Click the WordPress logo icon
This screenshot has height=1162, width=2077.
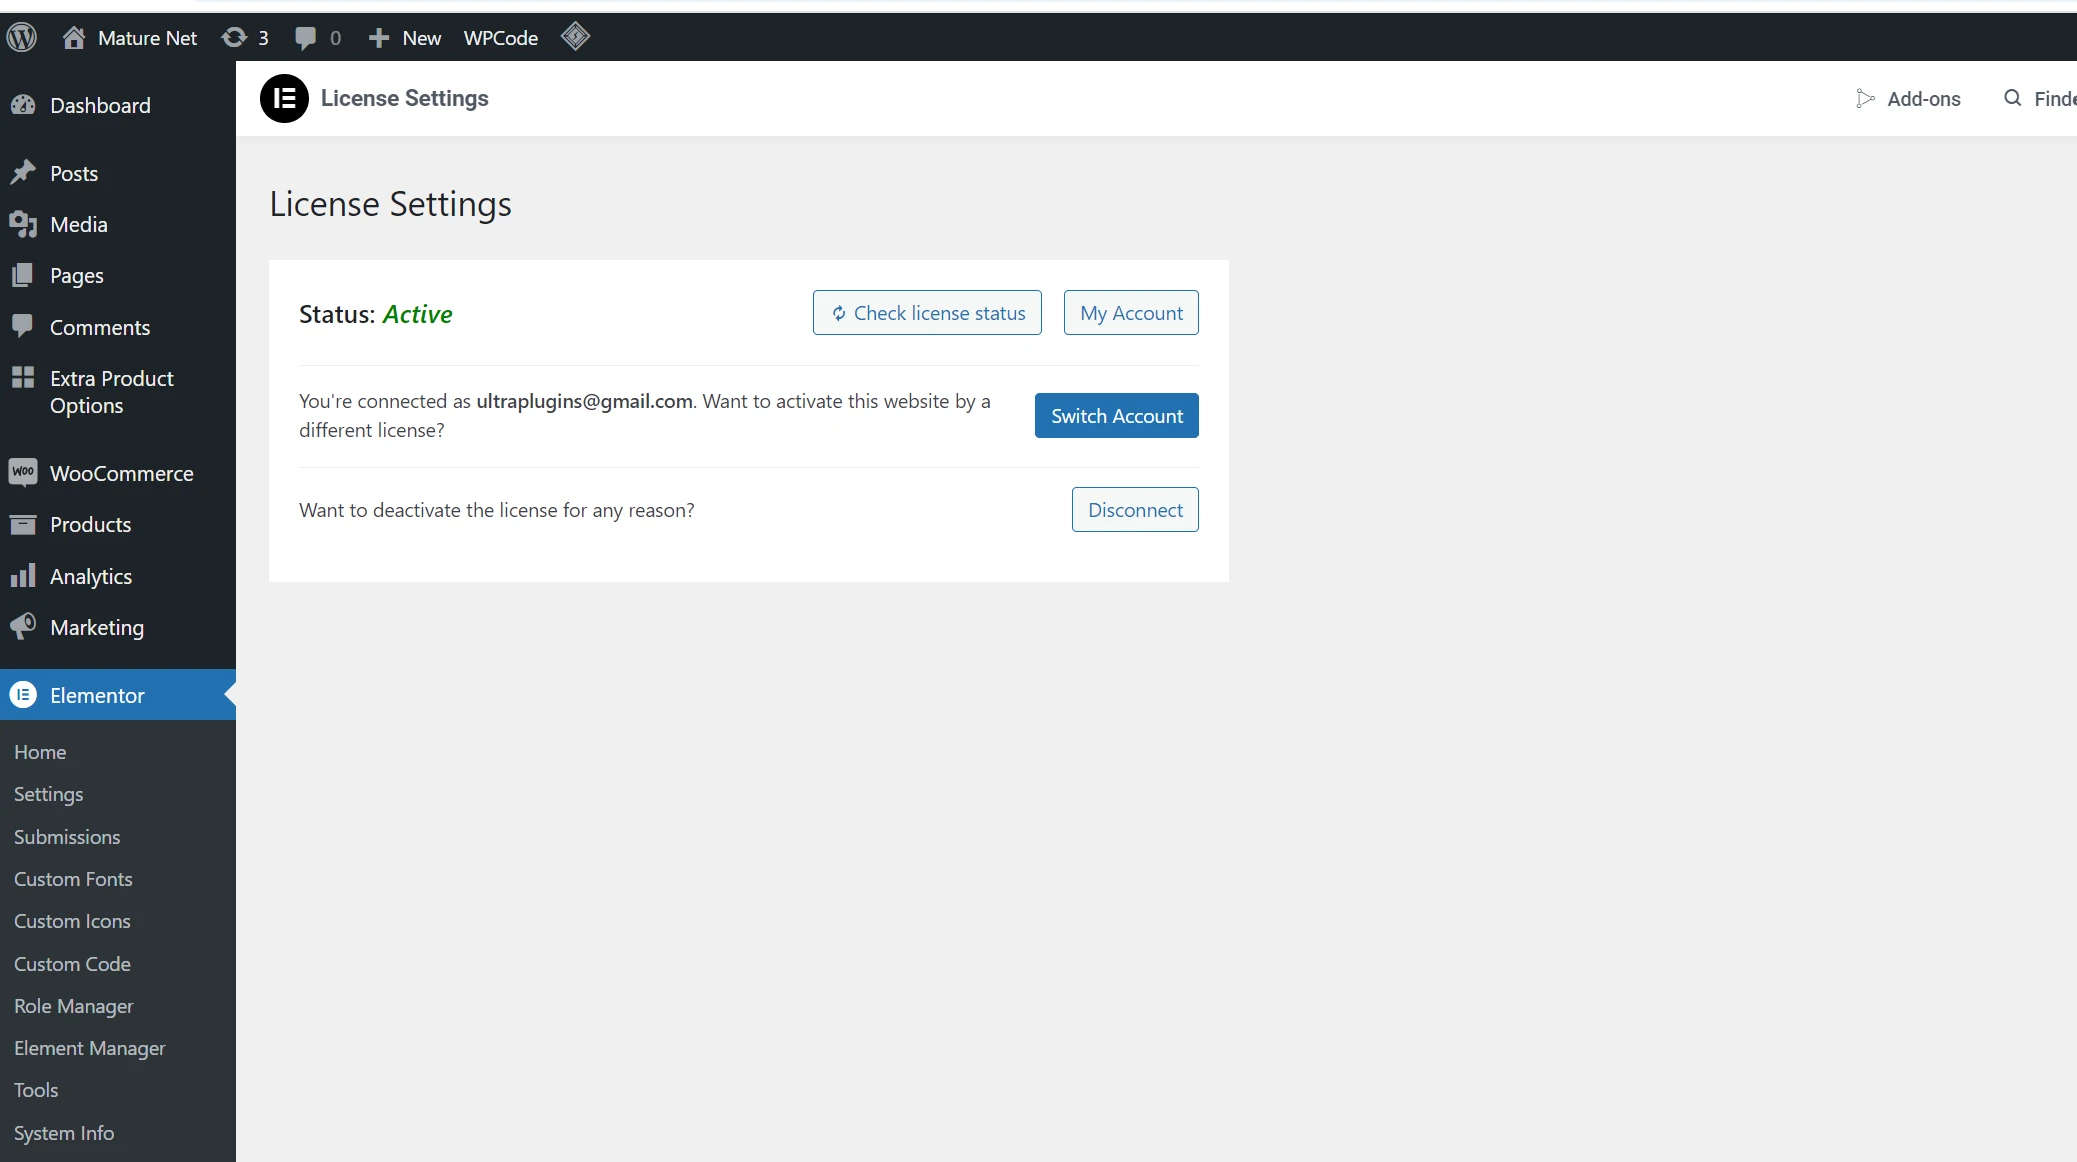[22, 38]
